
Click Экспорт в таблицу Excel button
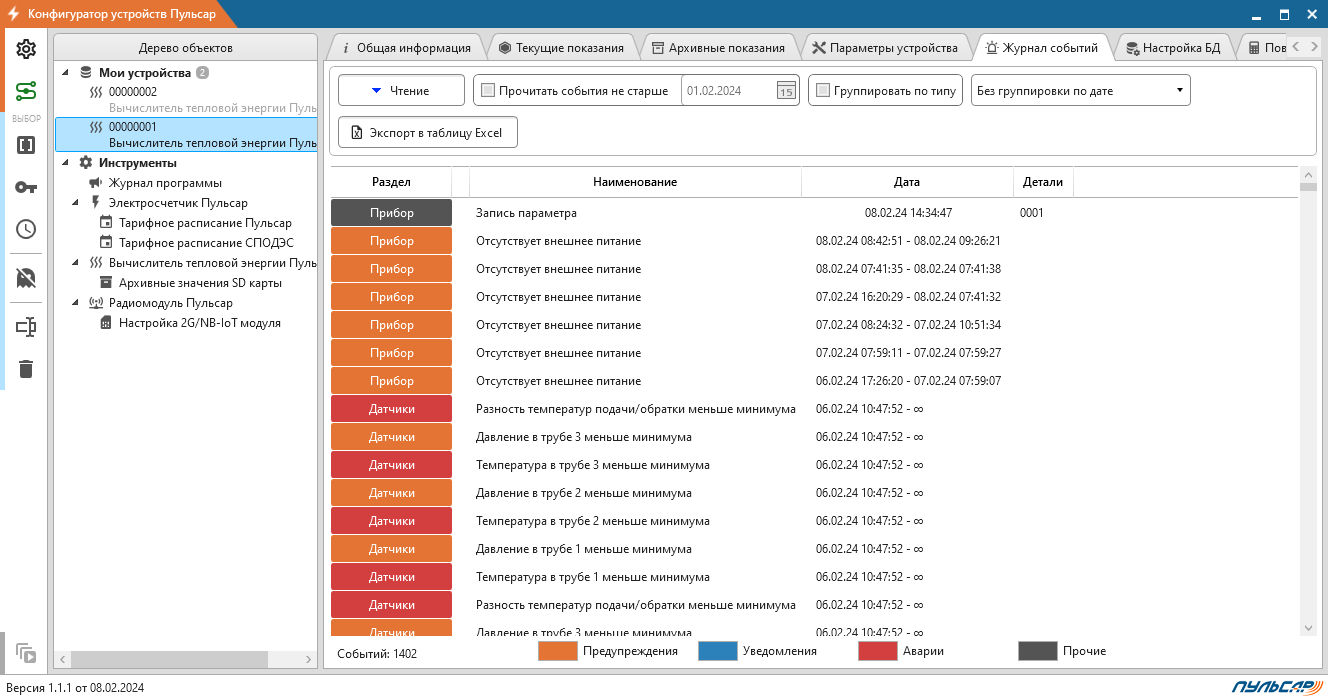tap(428, 133)
